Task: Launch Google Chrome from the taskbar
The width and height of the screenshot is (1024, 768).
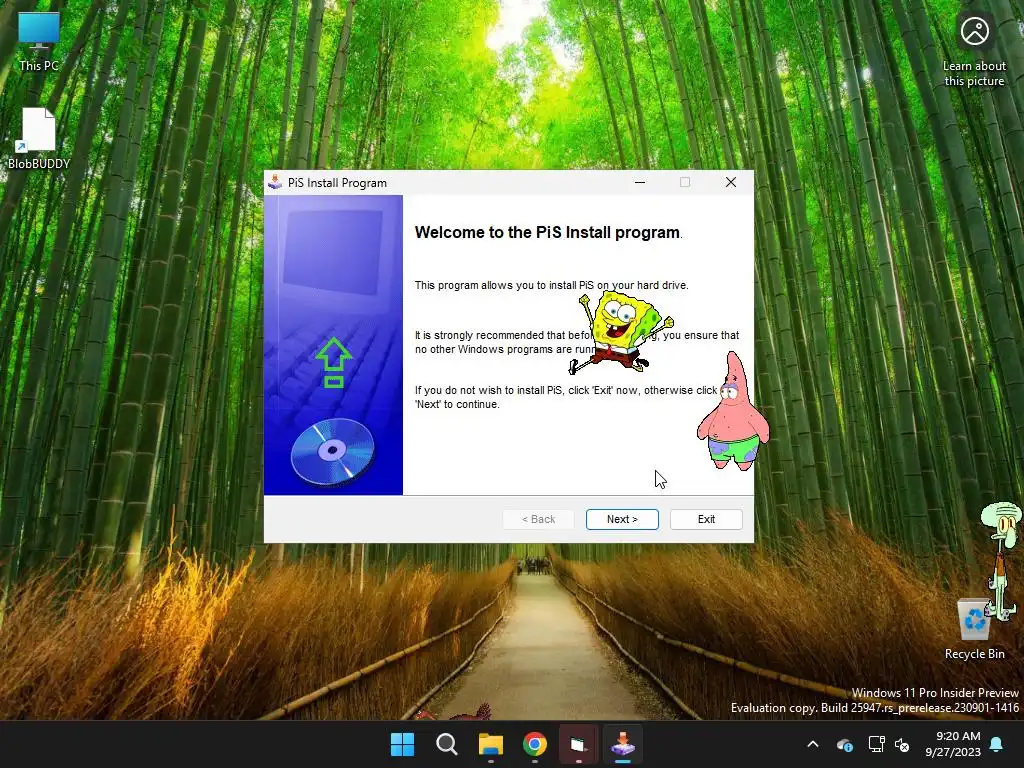Action: [x=535, y=744]
